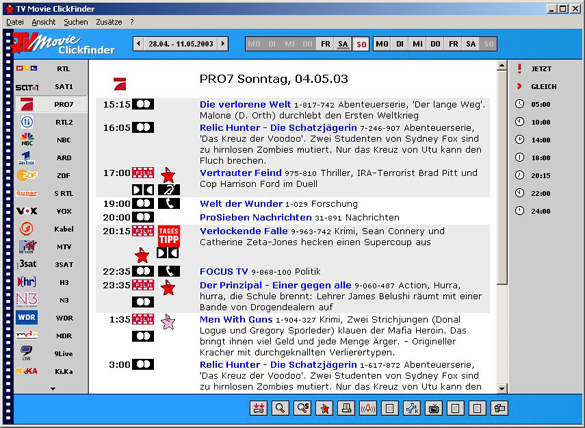The image size is (585, 428).
Task: Pick the 9Live channel logo
Action: [26, 353]
